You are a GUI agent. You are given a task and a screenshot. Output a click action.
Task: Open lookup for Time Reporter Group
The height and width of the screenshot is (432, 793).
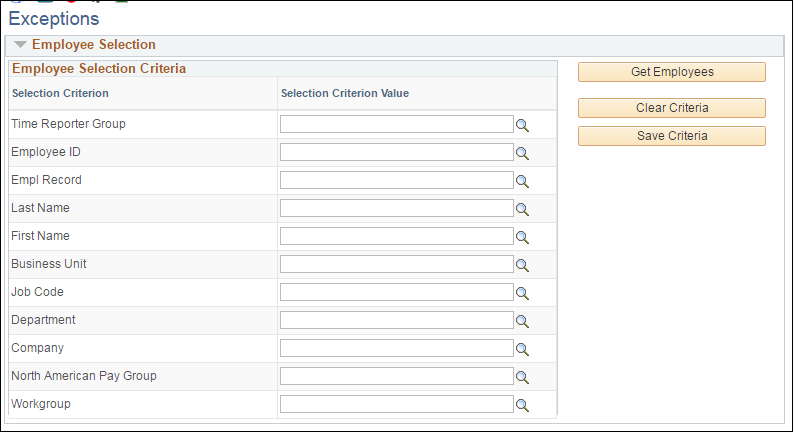(x=522, y=125)
